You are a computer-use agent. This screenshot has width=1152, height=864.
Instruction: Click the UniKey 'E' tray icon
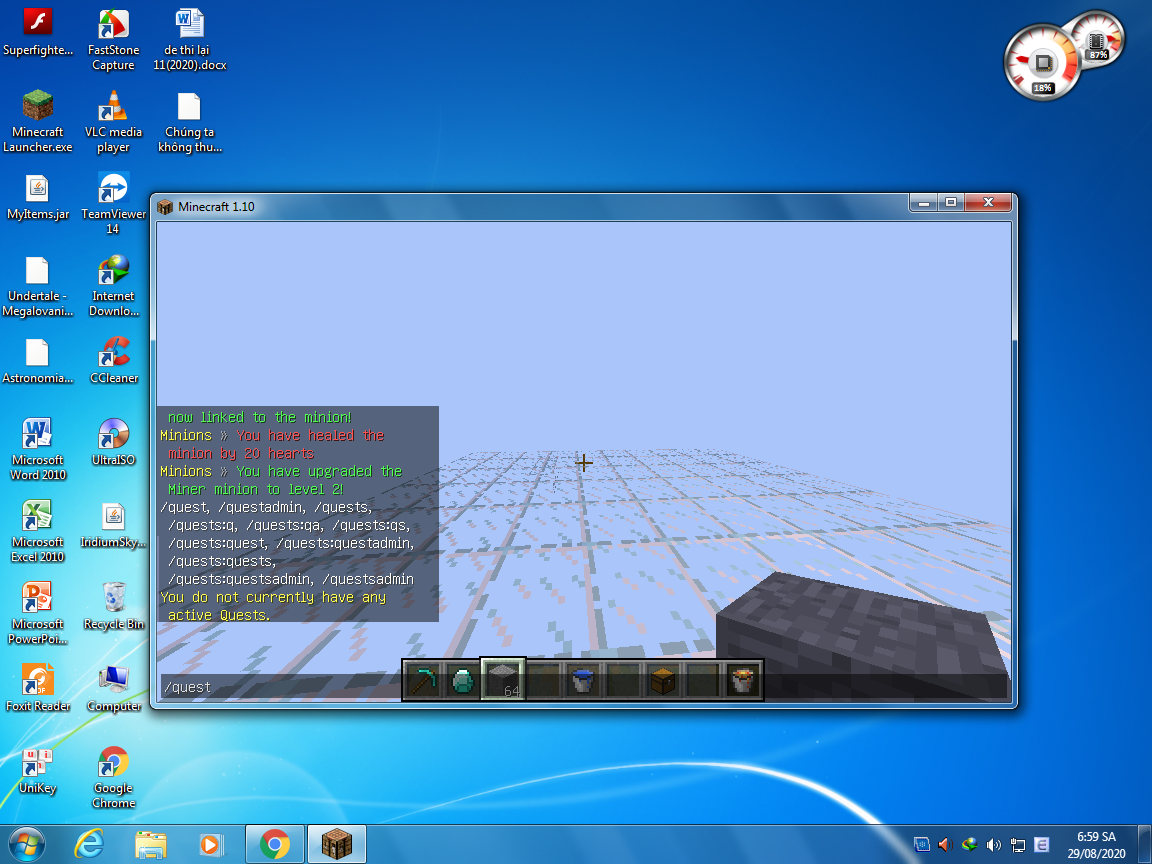pos(1042,845)
